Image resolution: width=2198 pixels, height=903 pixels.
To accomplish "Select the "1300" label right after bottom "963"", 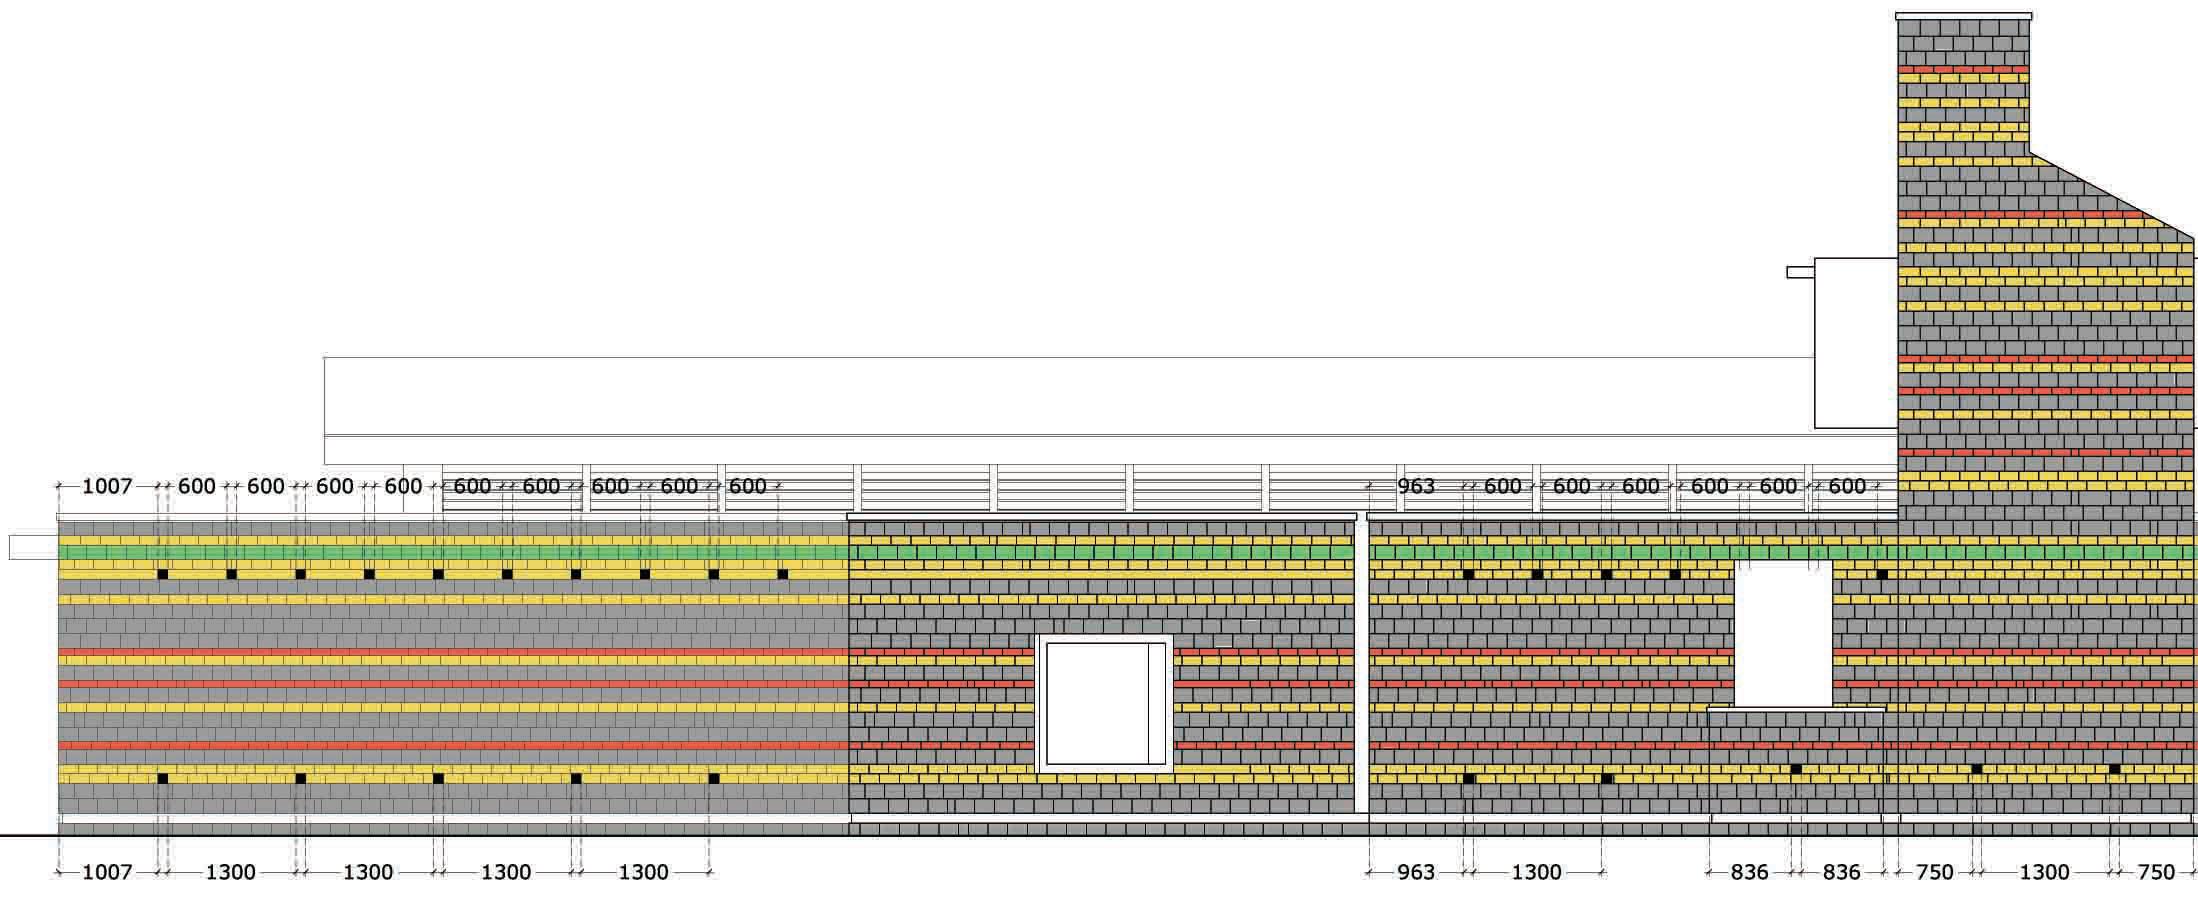I will tap(1536, 872).
